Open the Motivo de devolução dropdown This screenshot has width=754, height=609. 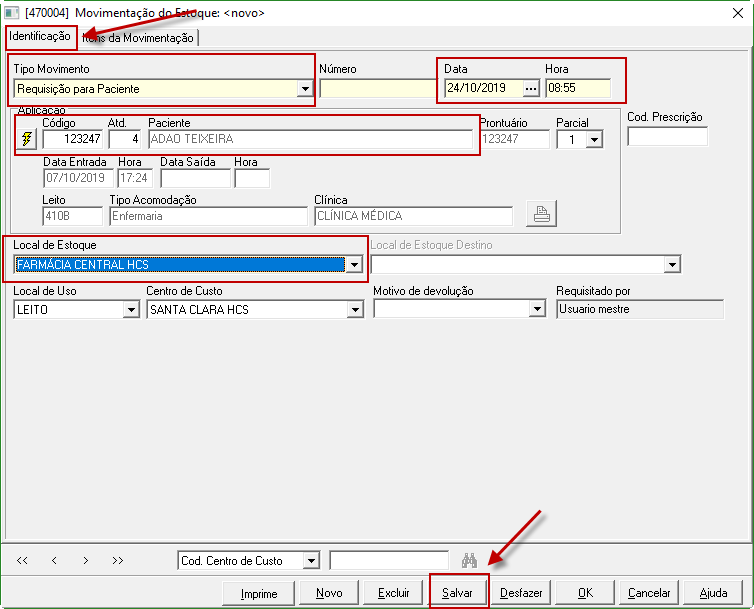tap(537, 309)
